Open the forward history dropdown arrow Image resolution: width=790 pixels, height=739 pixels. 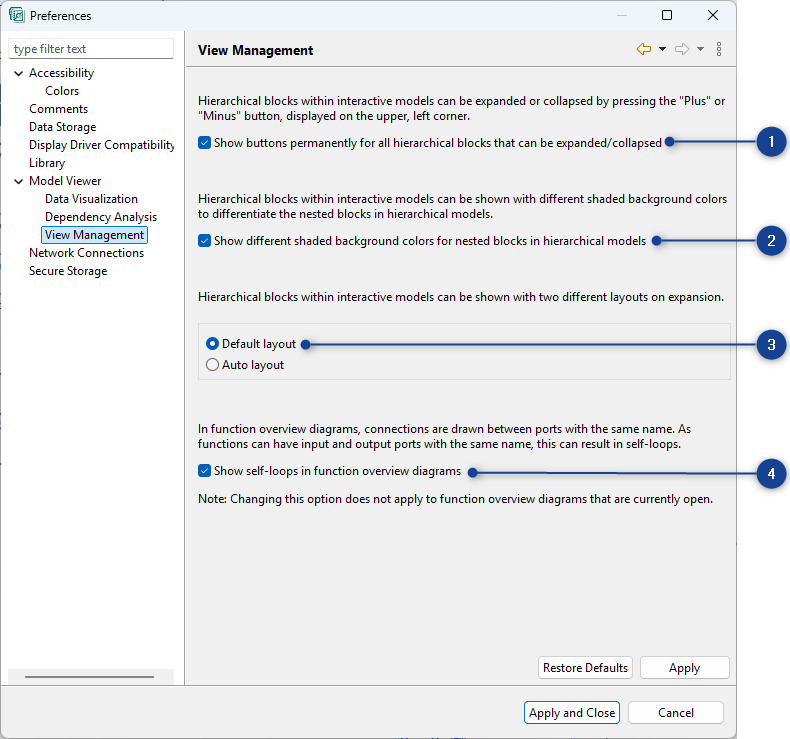point(700,49)
